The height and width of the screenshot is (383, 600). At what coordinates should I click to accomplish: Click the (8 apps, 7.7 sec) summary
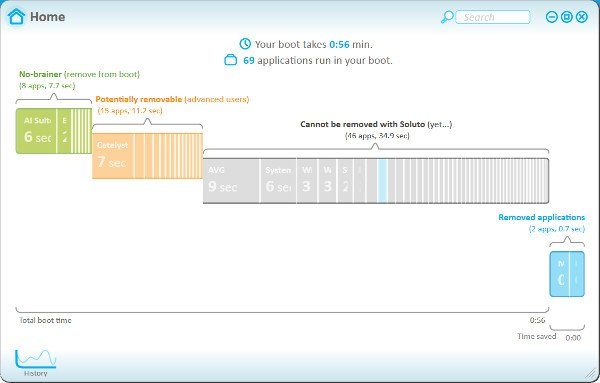pyautogui.click(x=47, y=86)
